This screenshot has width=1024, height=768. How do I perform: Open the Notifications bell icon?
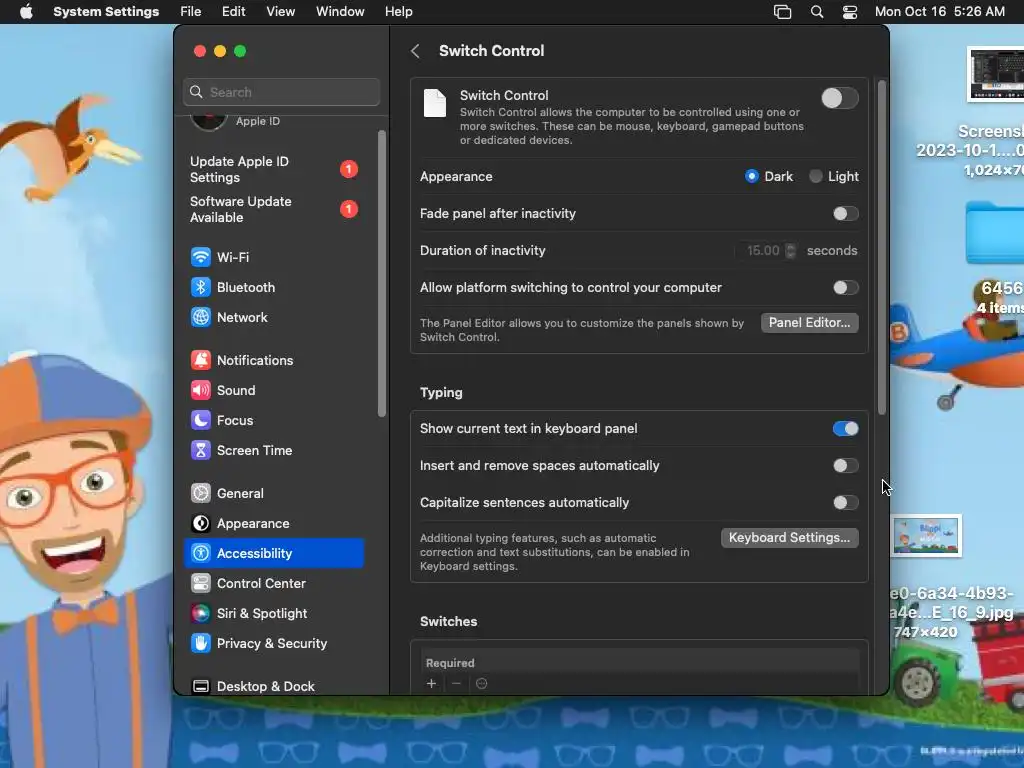click(200, 360)
